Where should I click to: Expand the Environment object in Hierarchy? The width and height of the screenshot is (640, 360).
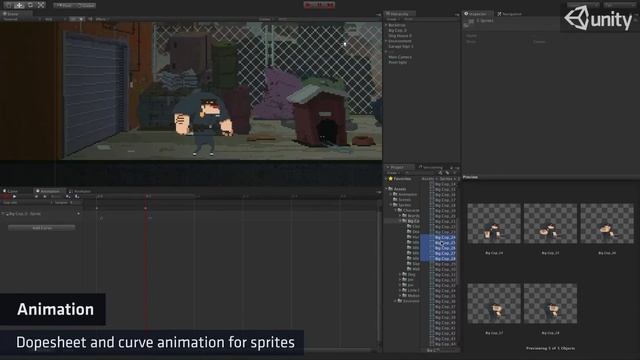[386, 41]
